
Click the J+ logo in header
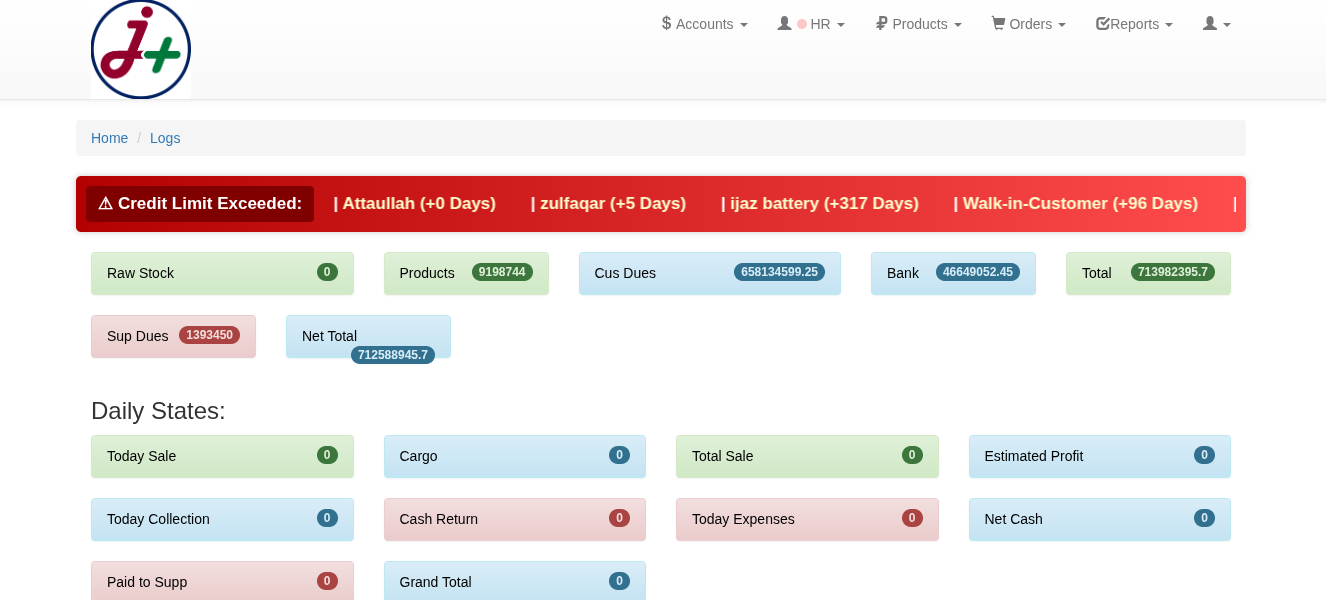[140, 49]
